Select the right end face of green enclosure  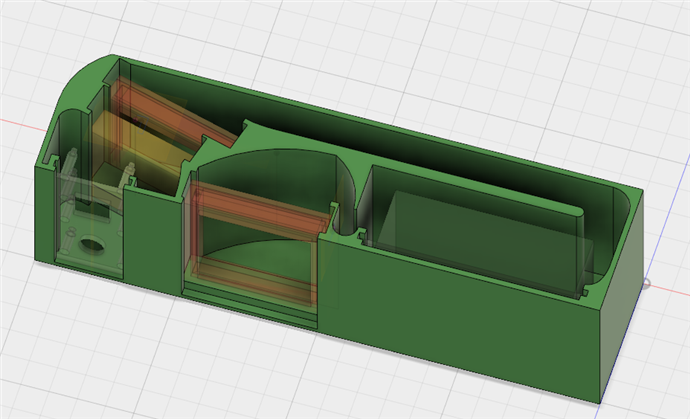[x=621, y=296]
